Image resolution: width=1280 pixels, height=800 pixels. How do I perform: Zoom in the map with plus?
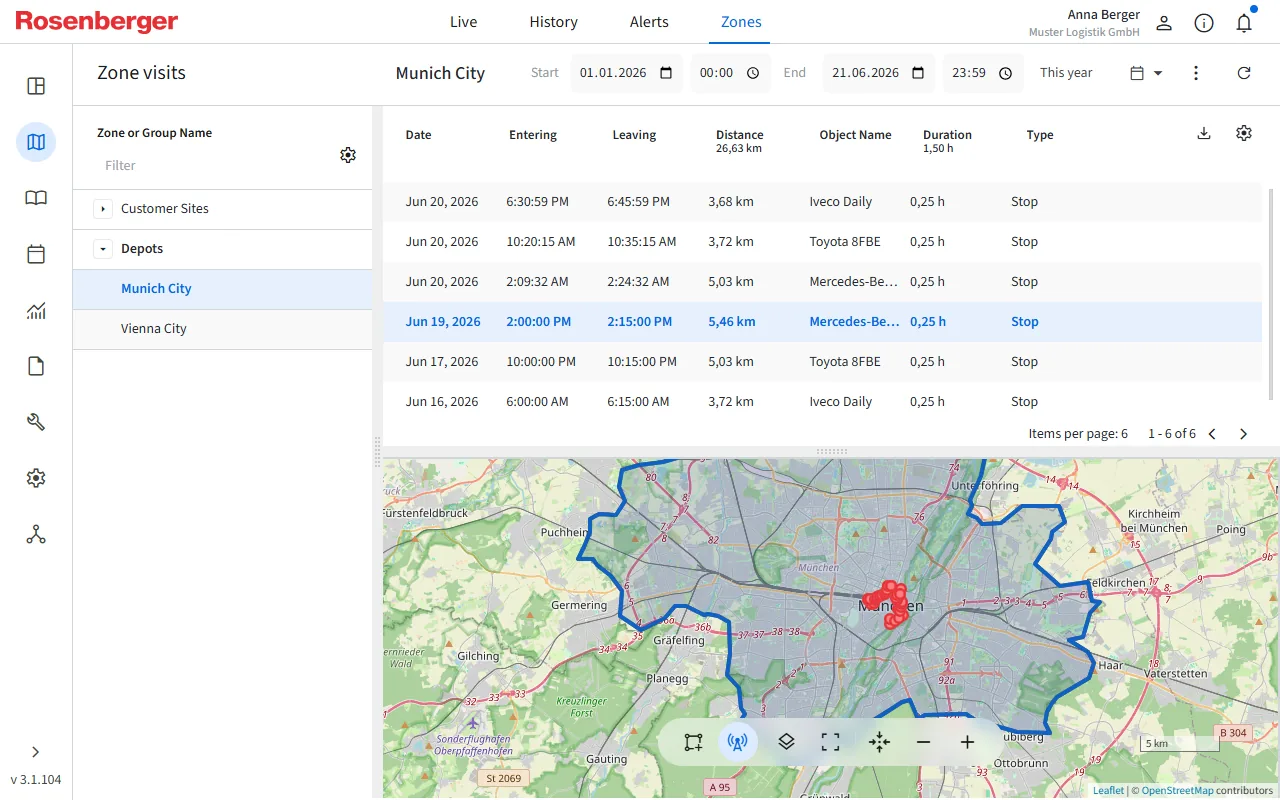point(967,742)
